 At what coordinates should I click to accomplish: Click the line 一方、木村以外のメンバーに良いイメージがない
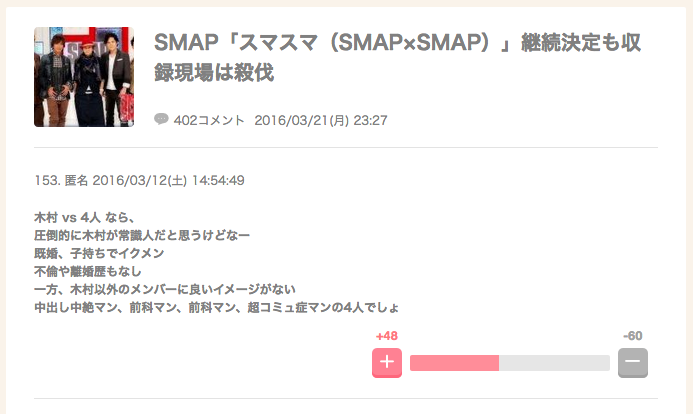pyautogui.click(x=165, y=289)
